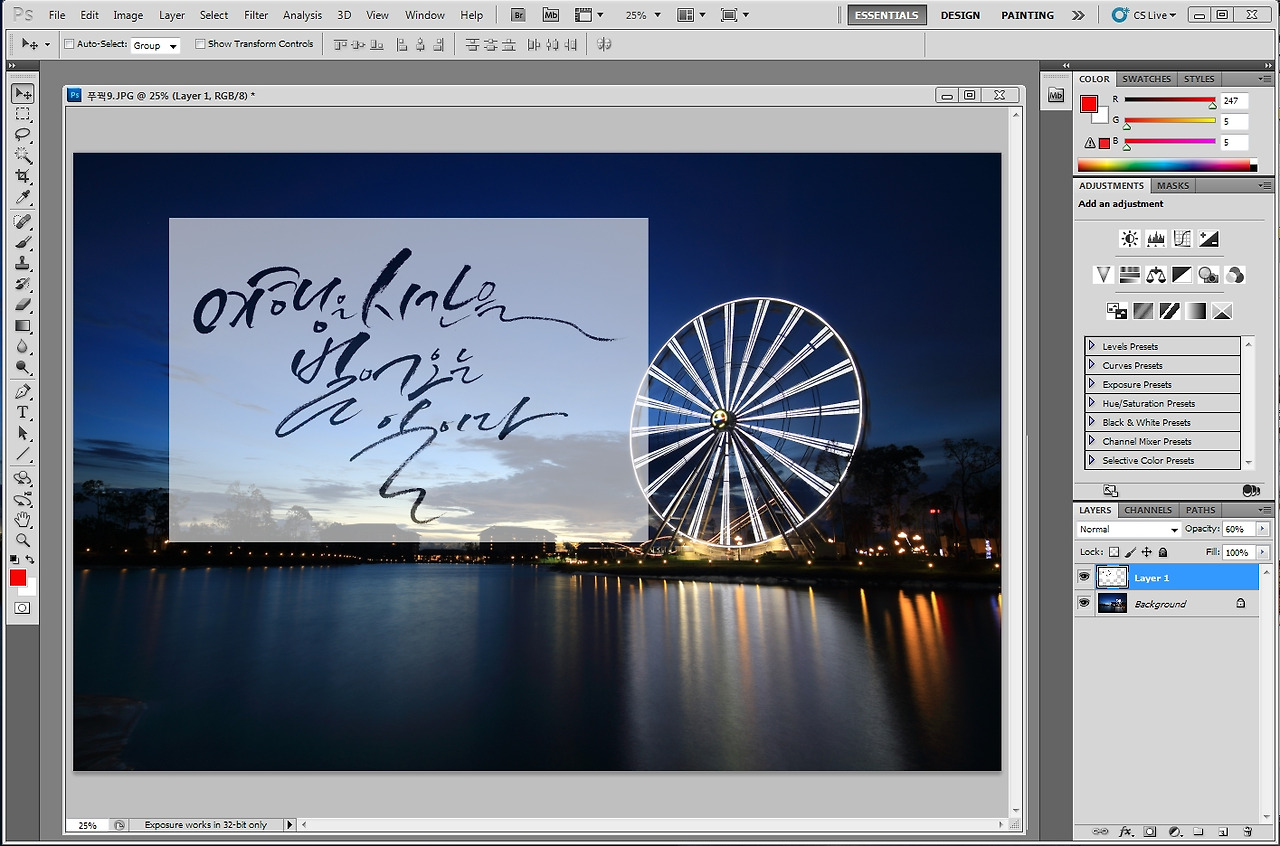This screenshot has height=846, width=1280.
Task: Enable Show Transform Controls checkbox
Action: pos(200,44)
